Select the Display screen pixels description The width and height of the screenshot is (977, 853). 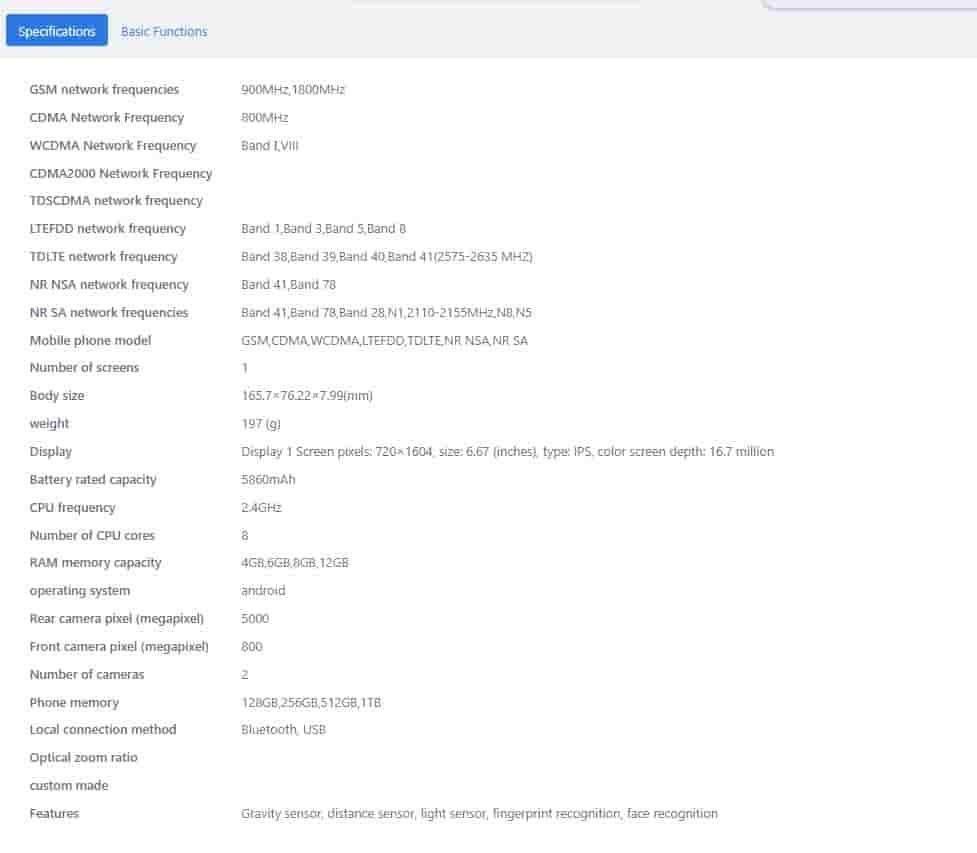click(x=507, y=452)
